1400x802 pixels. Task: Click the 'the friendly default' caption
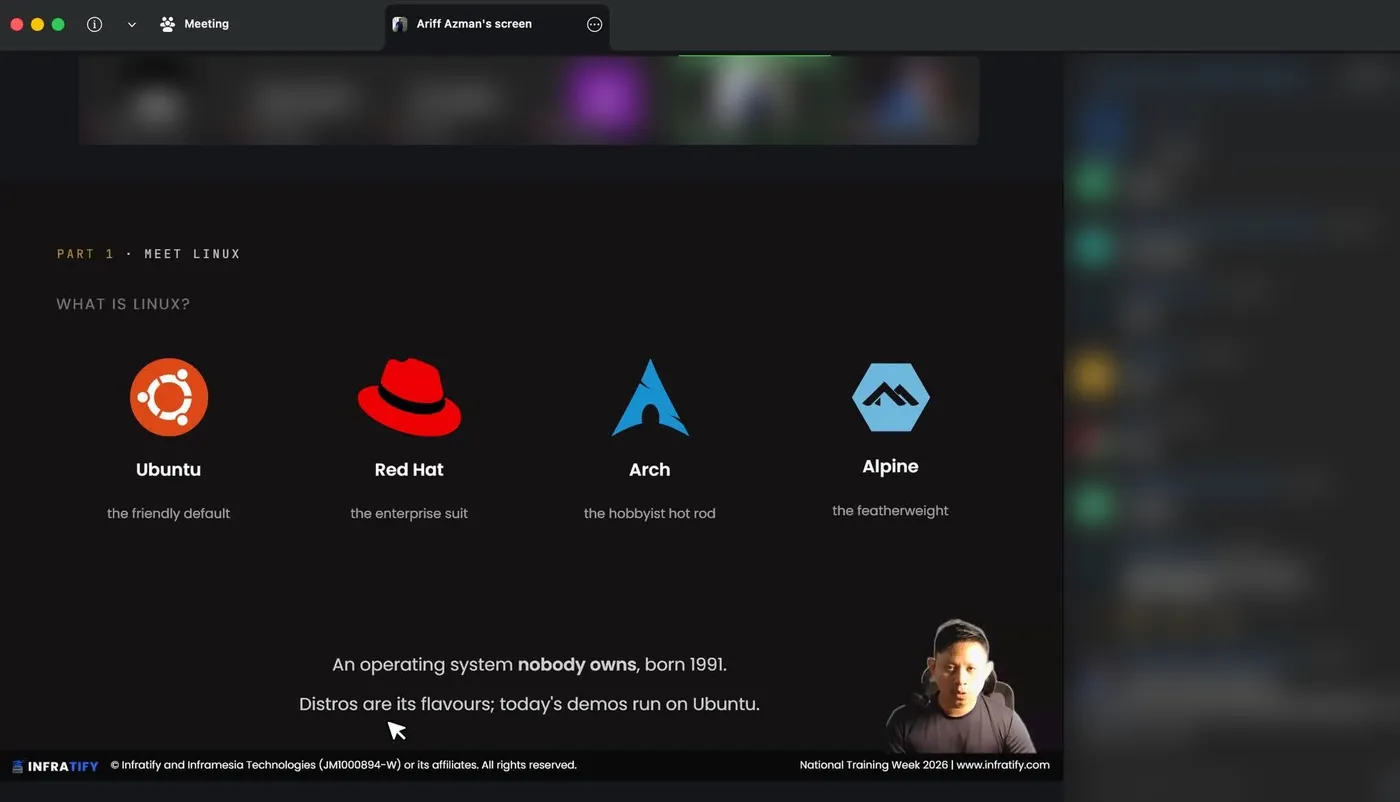[x=169, y=513]
